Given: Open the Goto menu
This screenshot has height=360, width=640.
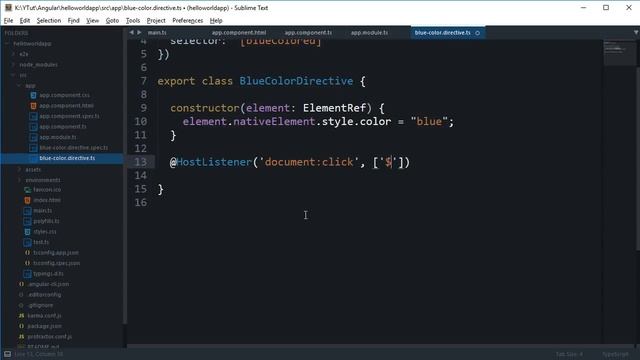Looking at the screenshot, I should [112, 20].
